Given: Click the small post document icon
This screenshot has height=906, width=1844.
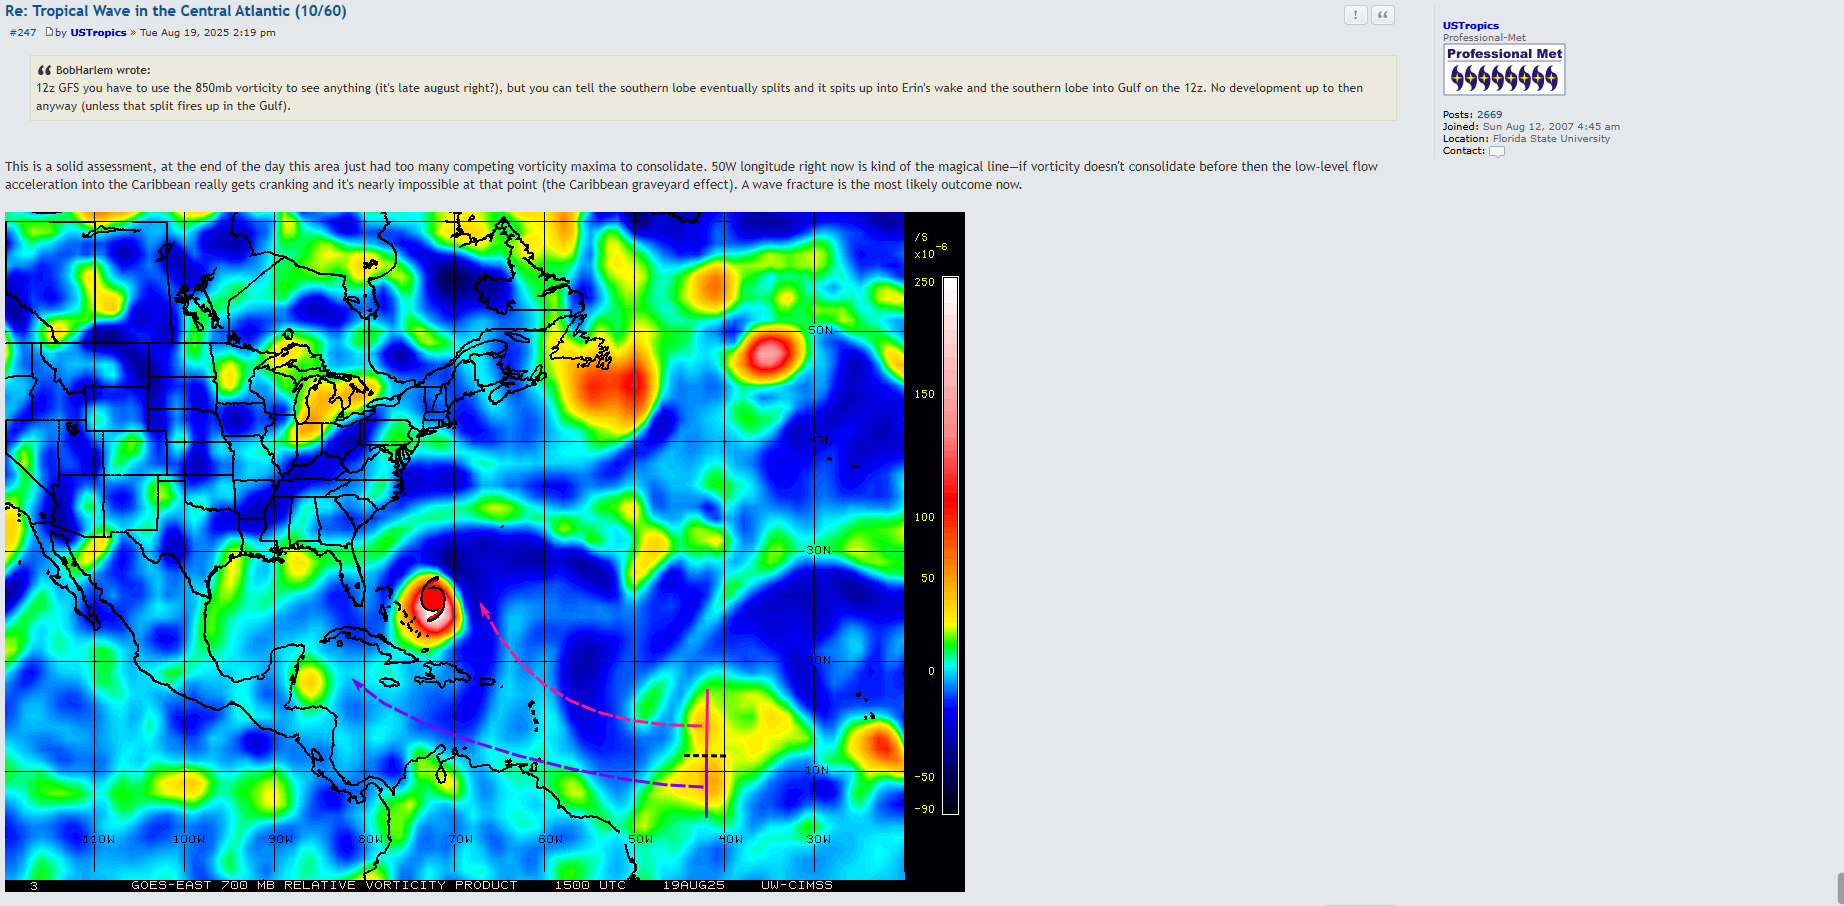Looking at the screenshot, I should click(49, 32).
